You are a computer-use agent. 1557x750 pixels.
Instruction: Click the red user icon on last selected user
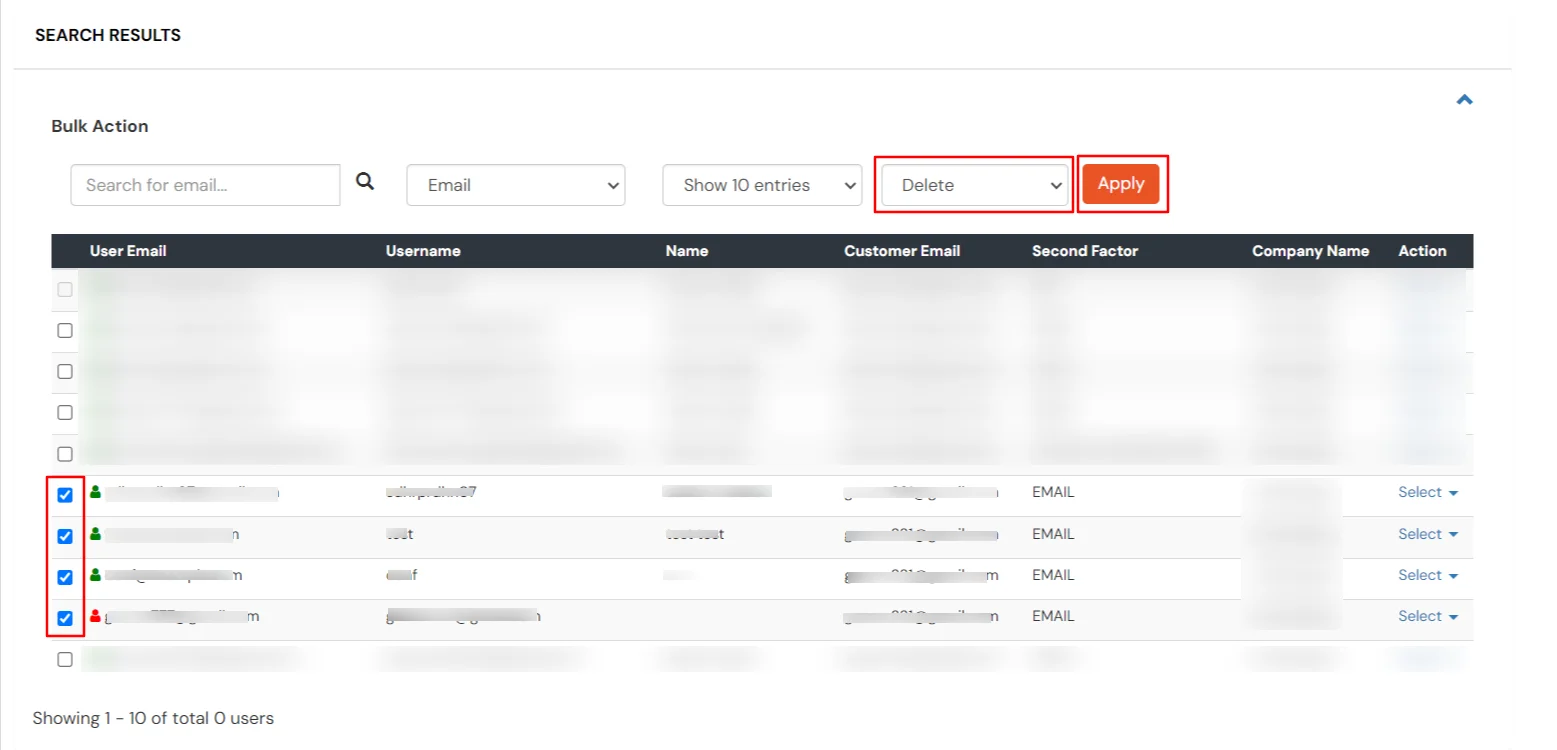tap(95, 615)
